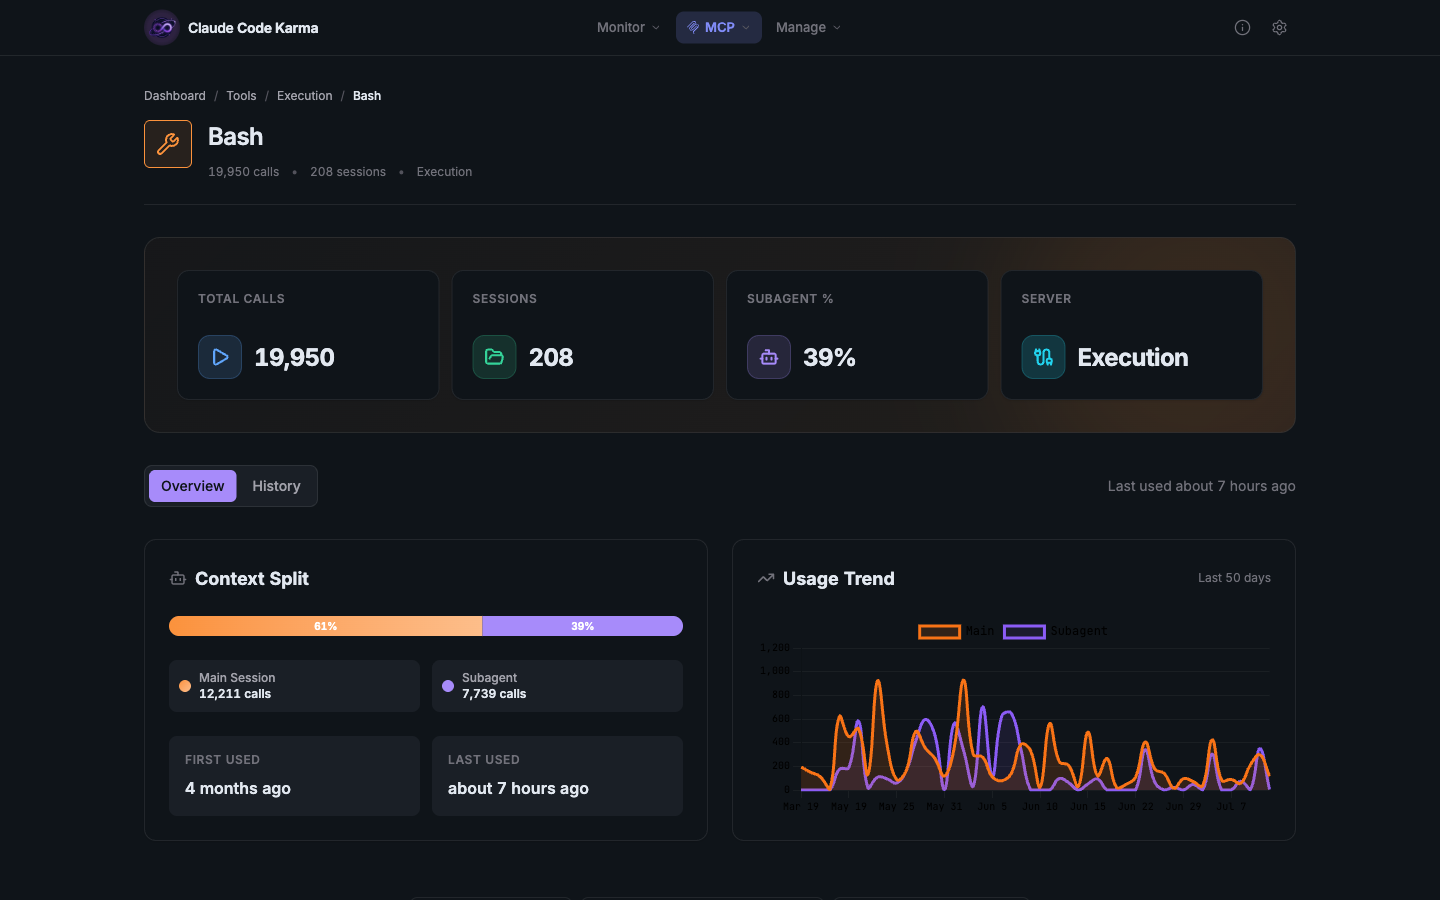Screen dimensions: 1440x900
Task: Select the Total Calls stat card
Action: click(308, 335)
